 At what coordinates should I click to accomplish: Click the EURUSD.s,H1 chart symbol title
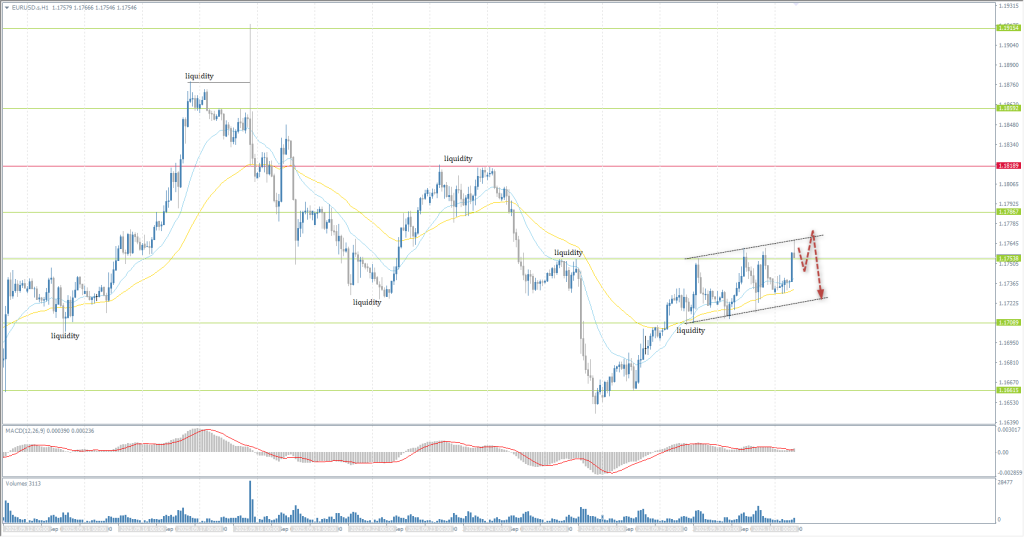29,7
